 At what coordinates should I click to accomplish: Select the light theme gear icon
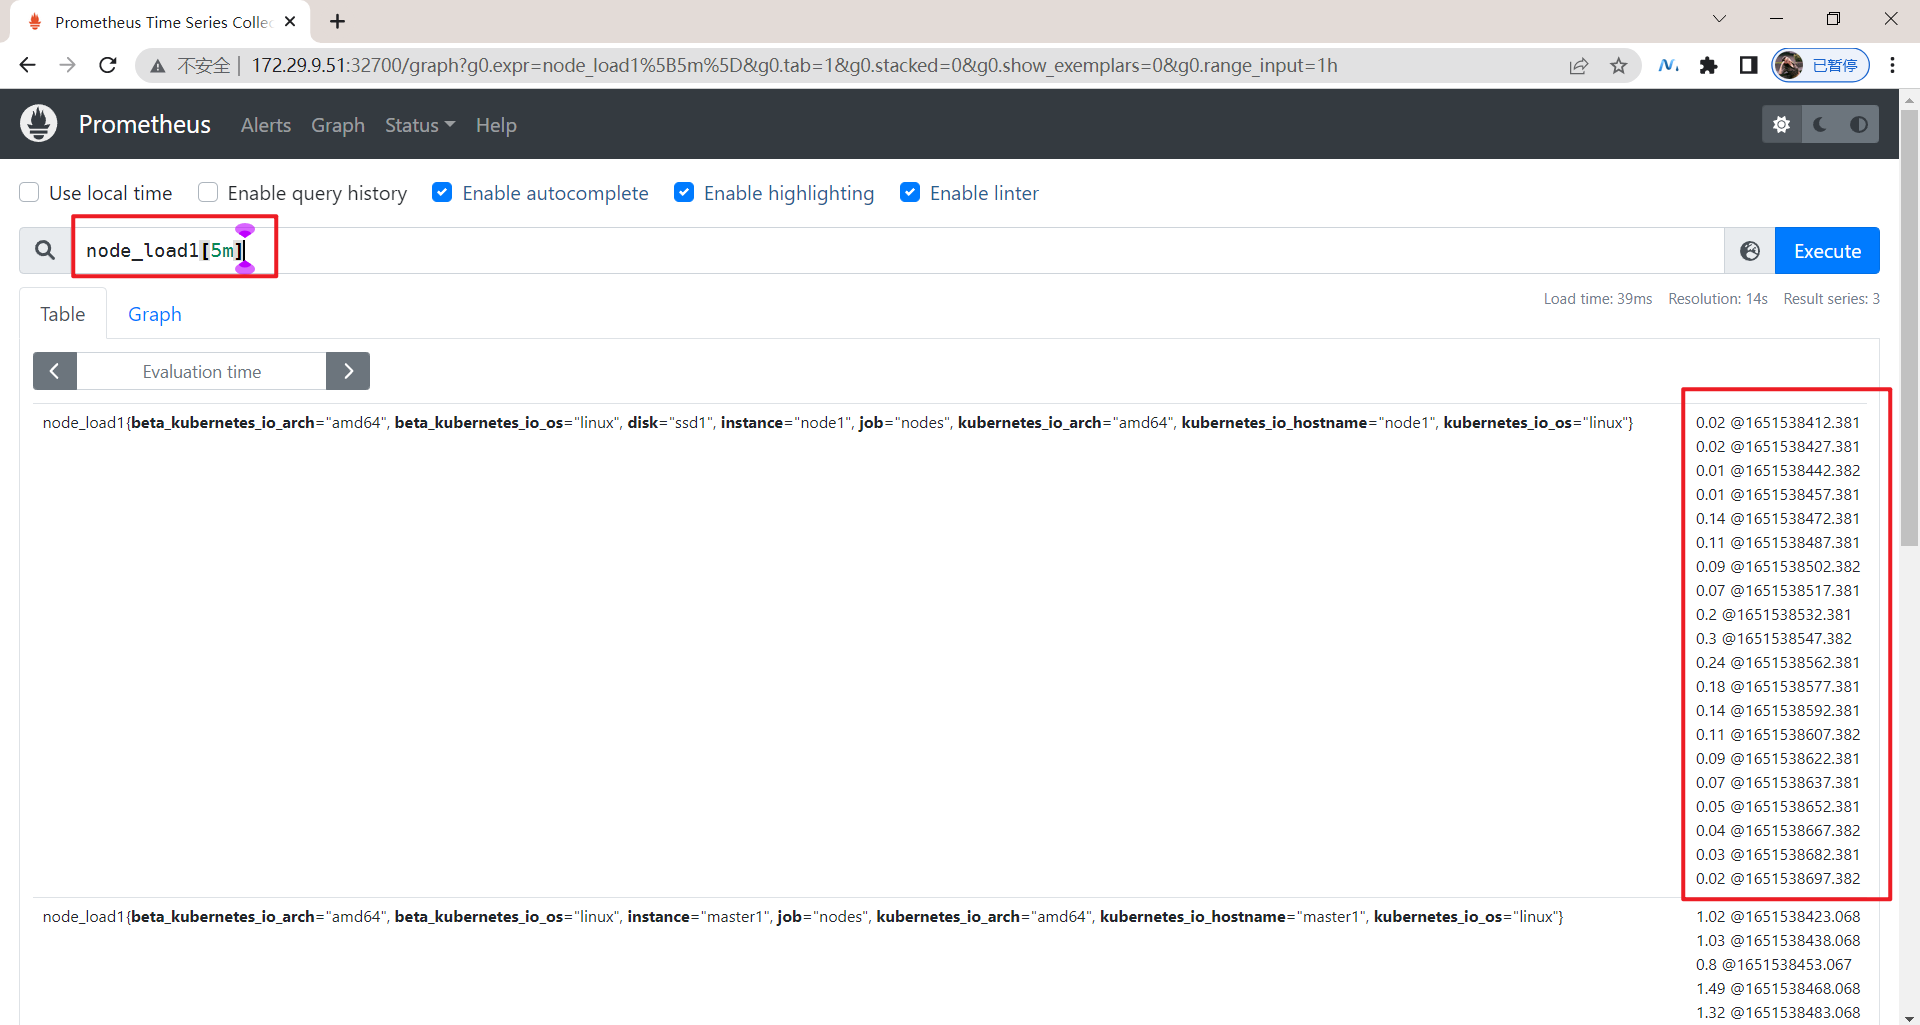pyautogui.click(x=1782, y=125)
